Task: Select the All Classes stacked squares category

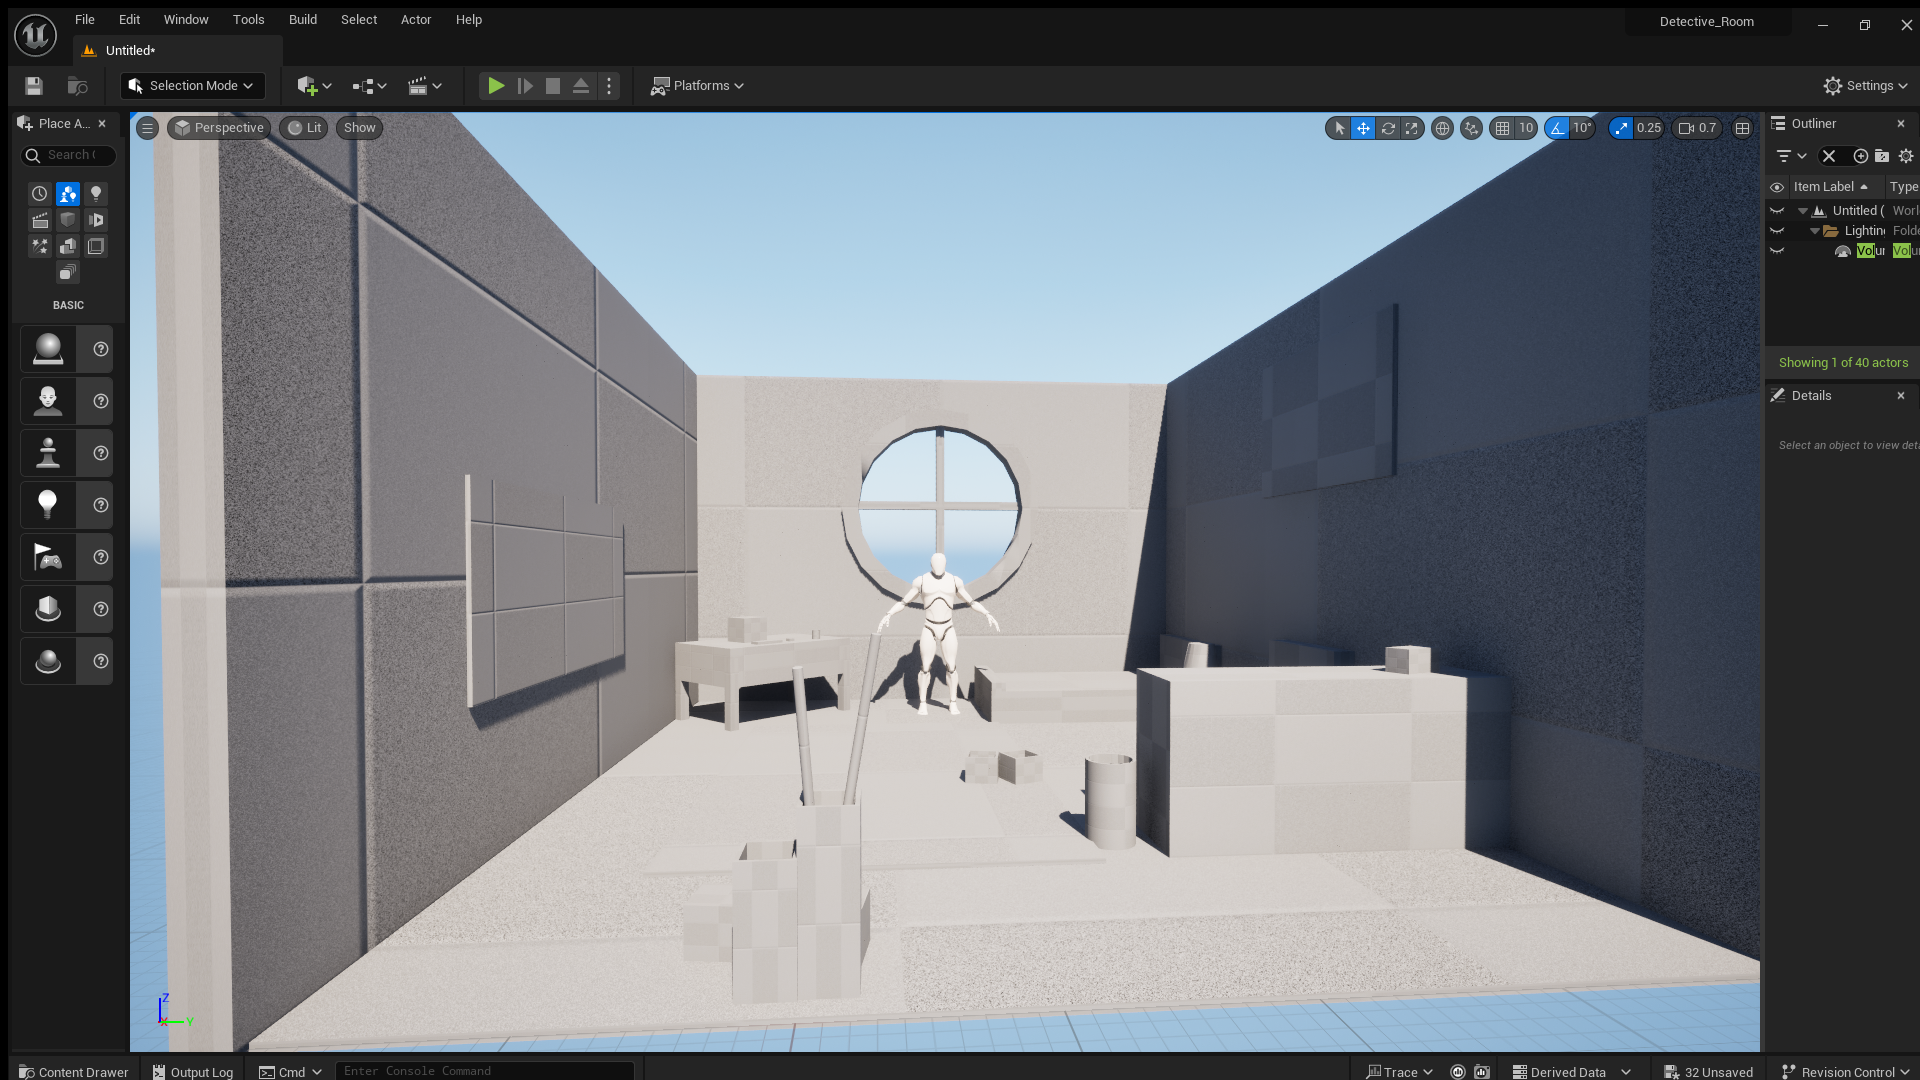Action: tap(67, 272)
